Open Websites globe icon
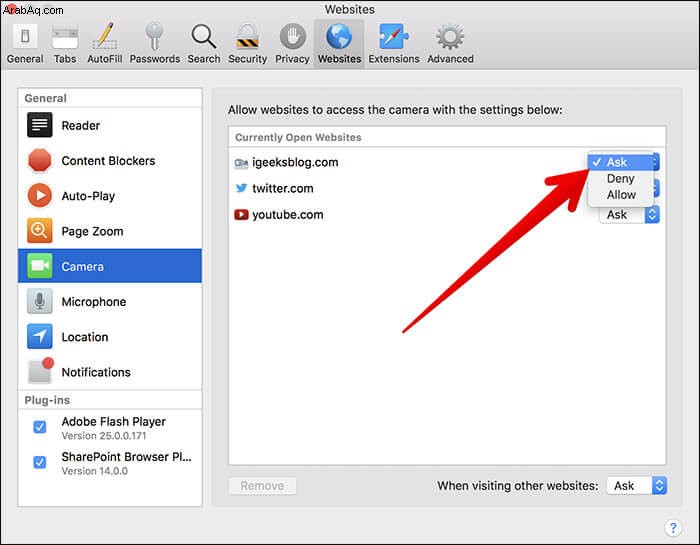 tap(339, 36)
